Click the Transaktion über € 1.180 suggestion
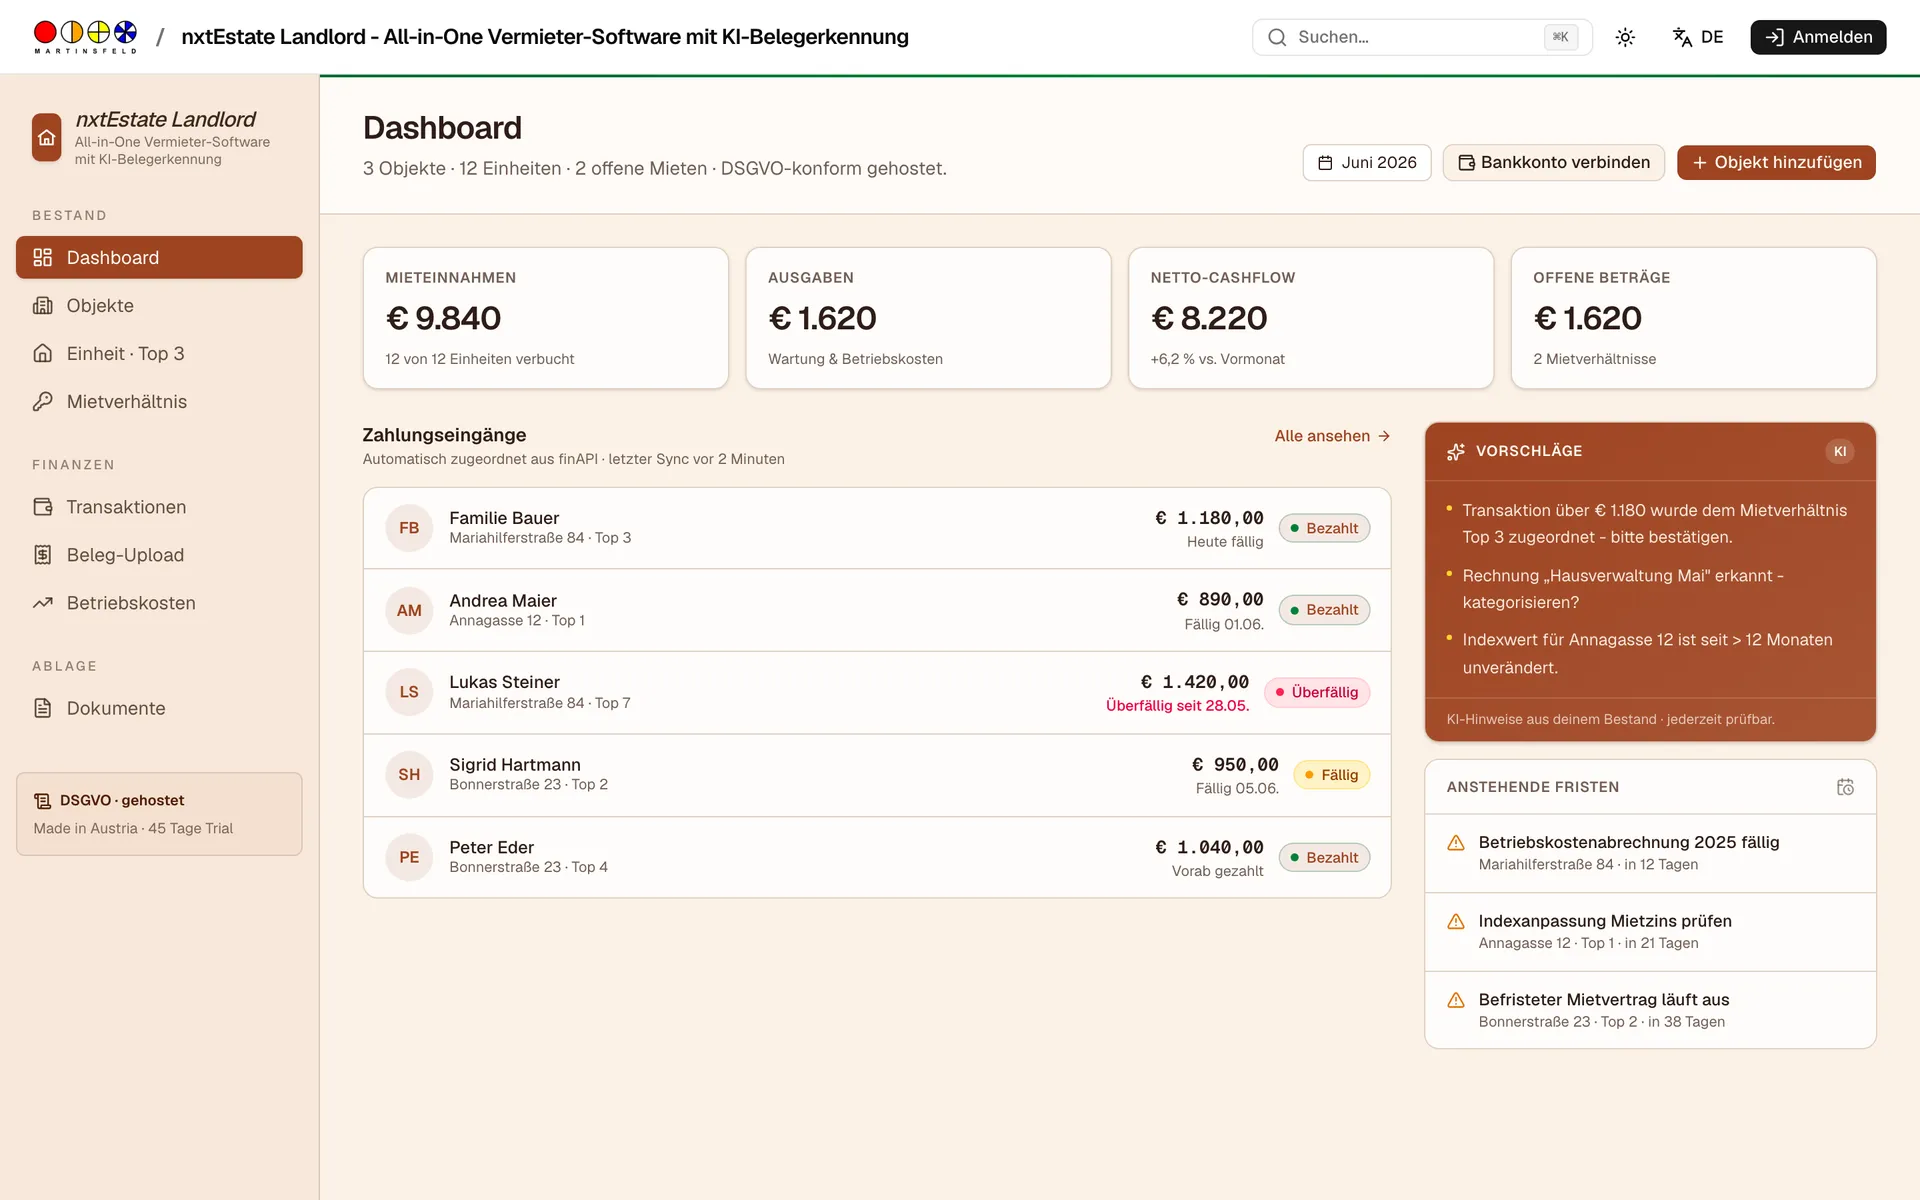1920x1200 pixels. click(x=1654, y=523)
